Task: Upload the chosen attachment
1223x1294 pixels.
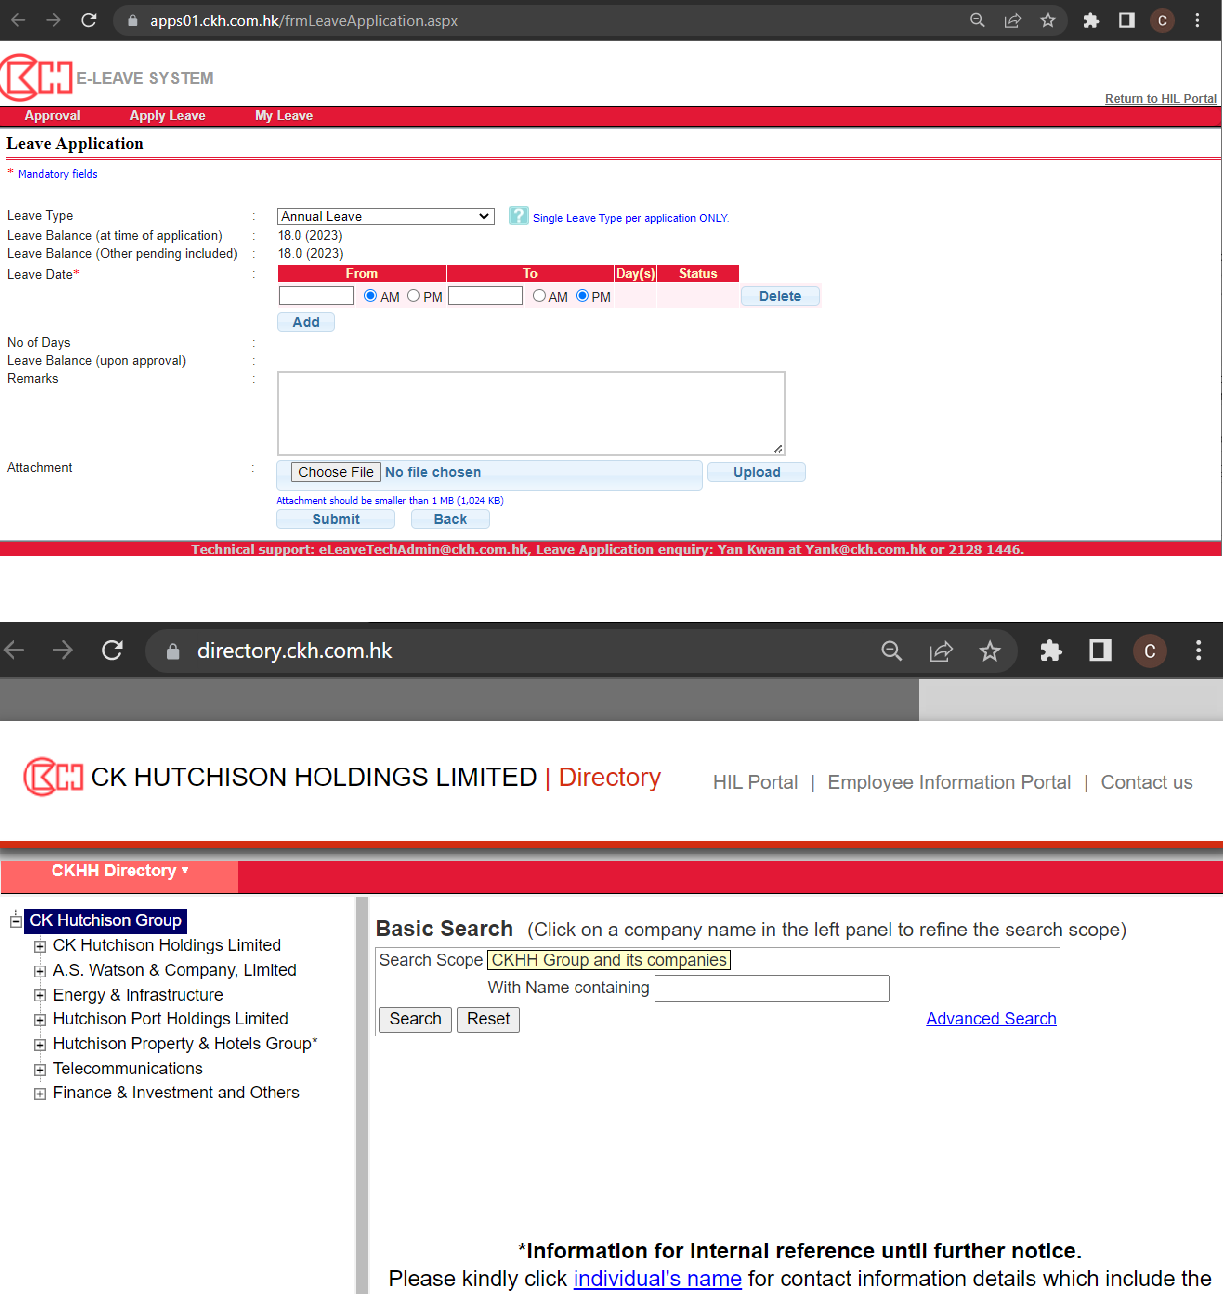Action: (756, 472)
